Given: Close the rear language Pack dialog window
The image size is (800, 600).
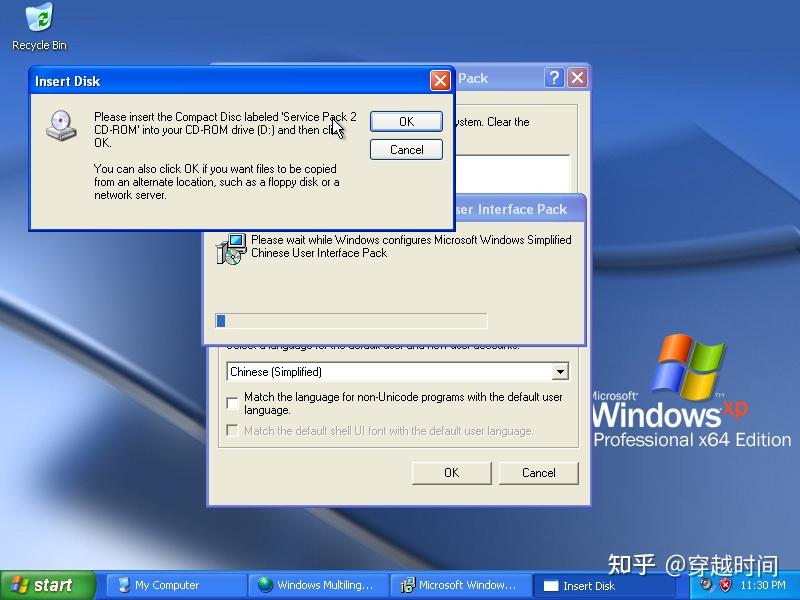Looking at the screenshot, I should [x=577, y=78].
